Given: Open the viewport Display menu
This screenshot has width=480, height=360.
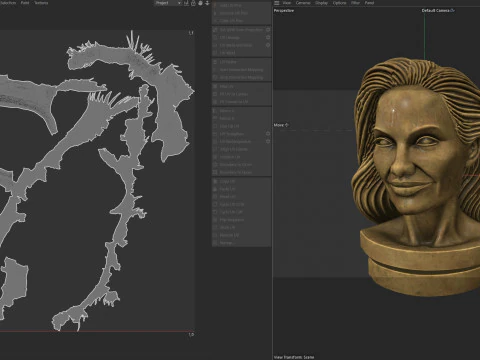Looking at the screenshot, I should pyautogui.click(x=322, y=3).
